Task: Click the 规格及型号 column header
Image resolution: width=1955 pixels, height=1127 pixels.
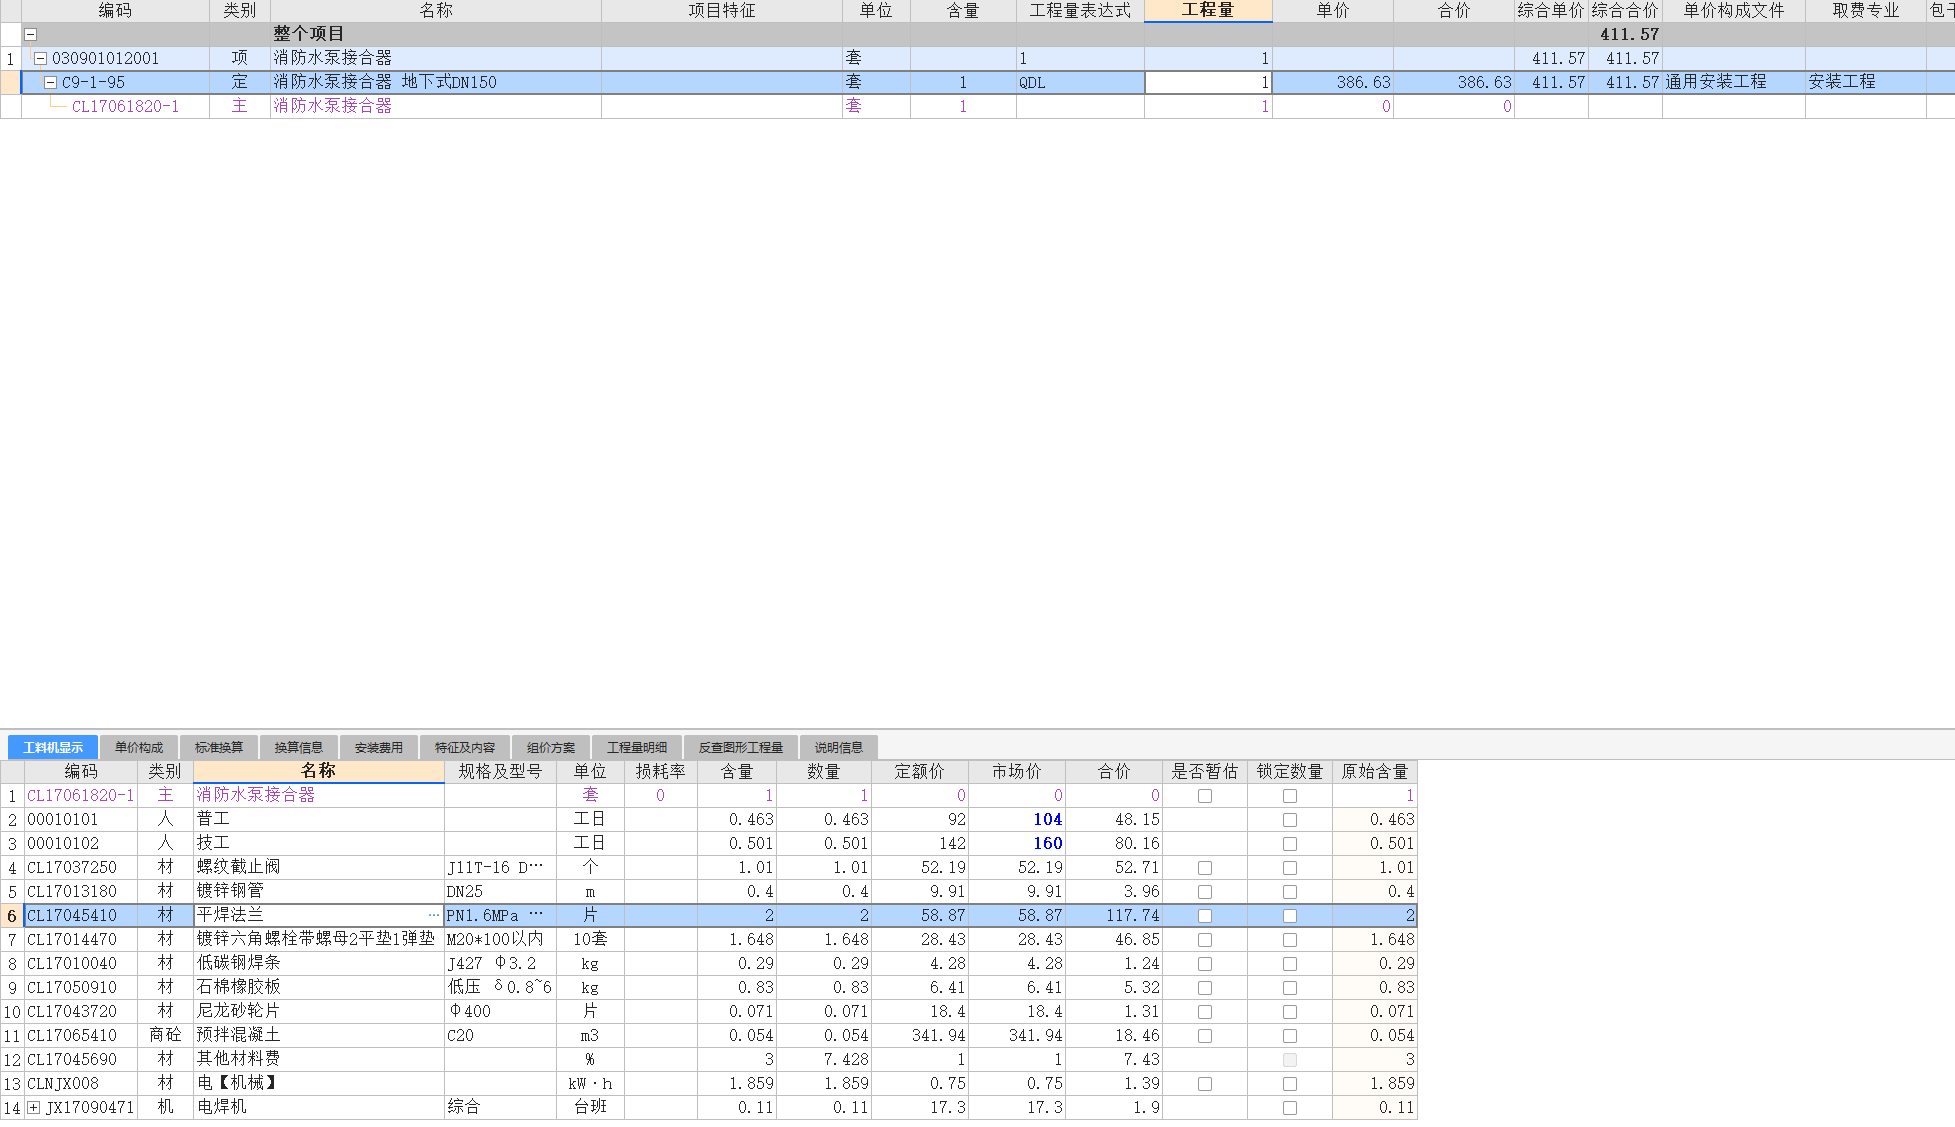Action: point(500,771)
